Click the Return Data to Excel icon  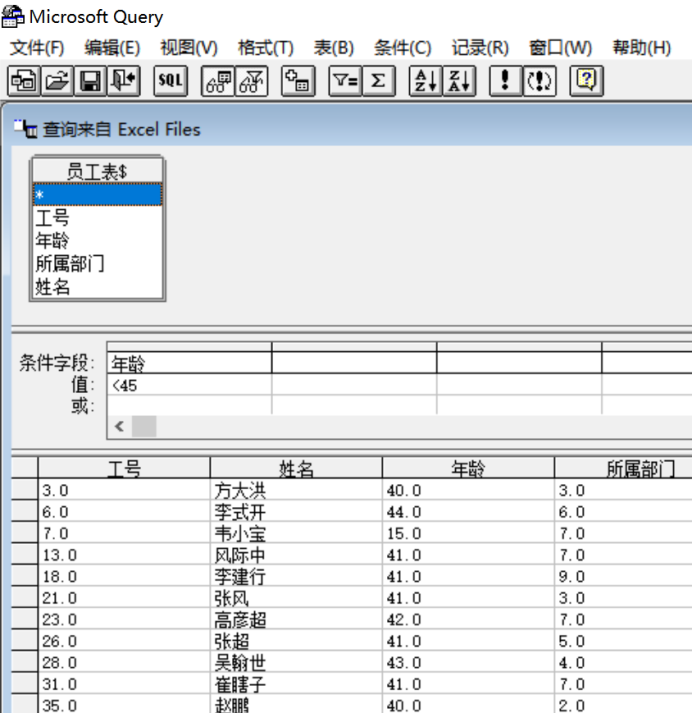coord(123,81)
